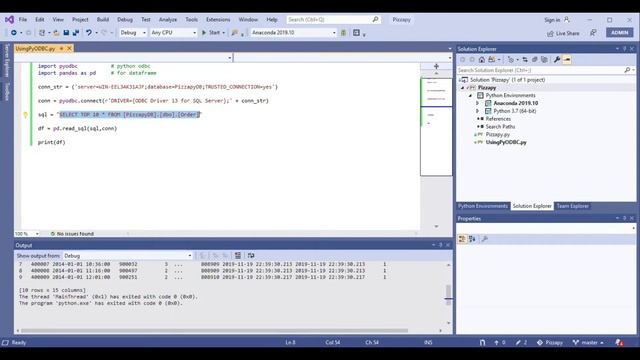The image size is (640, 360).
Task: Open the Toolbox side tab
Action: coord(7,91)
